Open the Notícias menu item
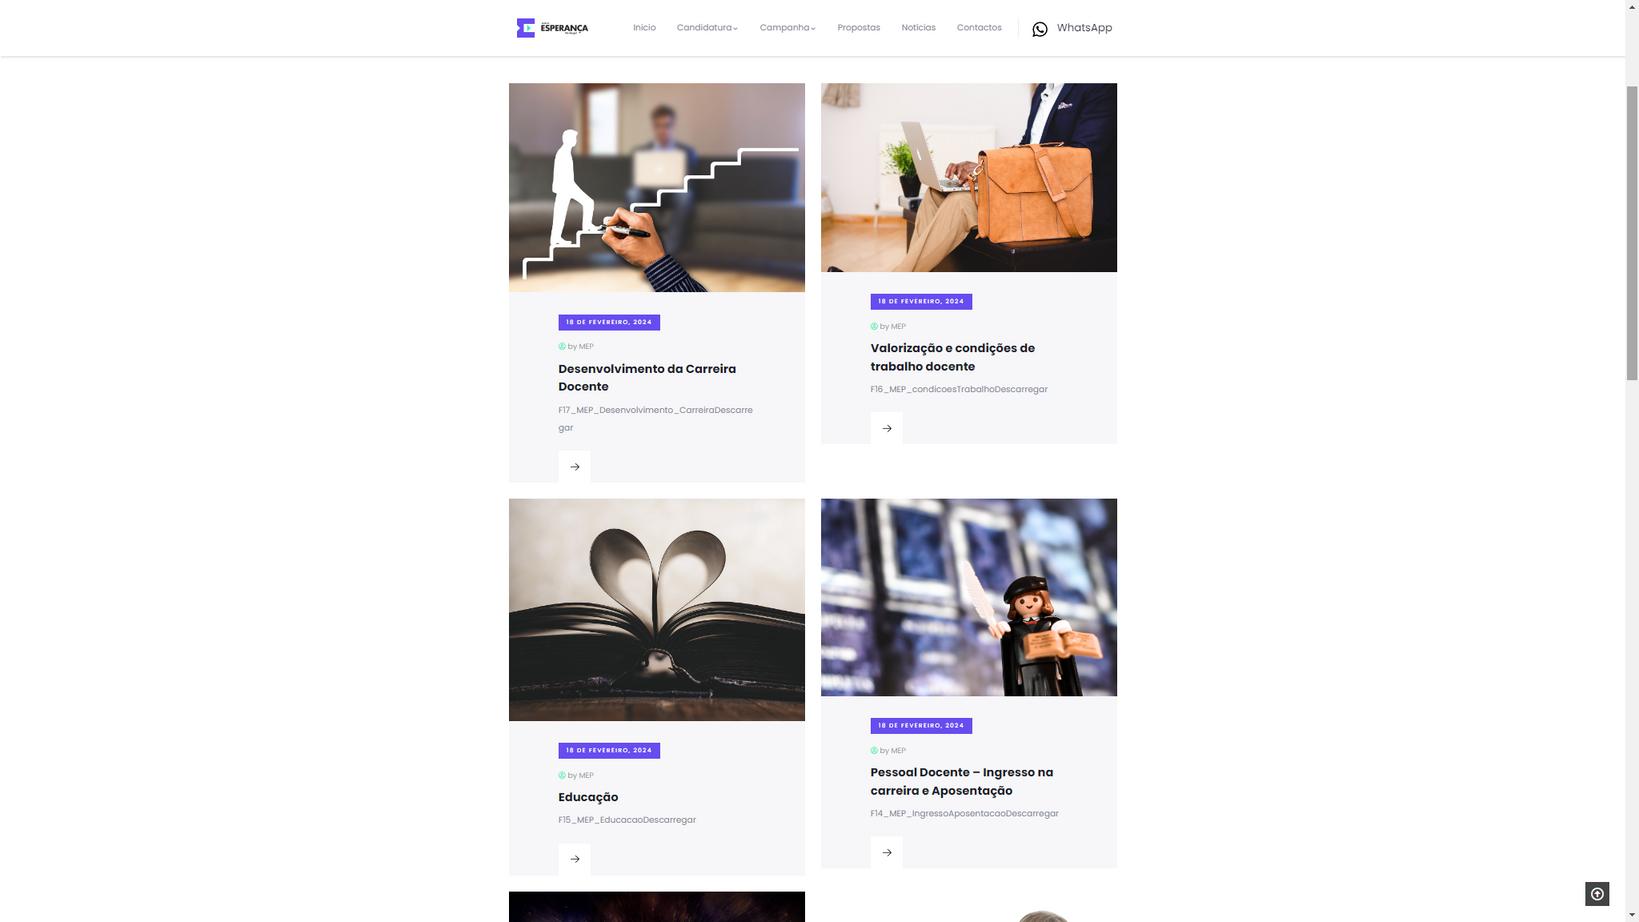Screen dimensions: 1639x922 pyautogui.click(x=918, y=28)
